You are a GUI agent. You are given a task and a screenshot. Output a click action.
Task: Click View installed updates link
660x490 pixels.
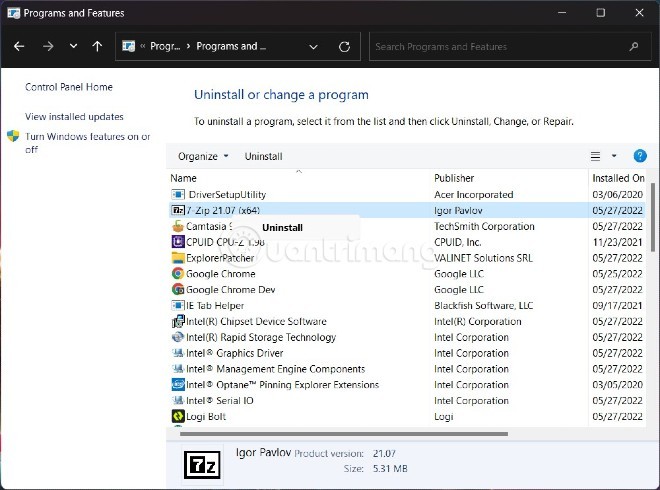coord(74,117)
